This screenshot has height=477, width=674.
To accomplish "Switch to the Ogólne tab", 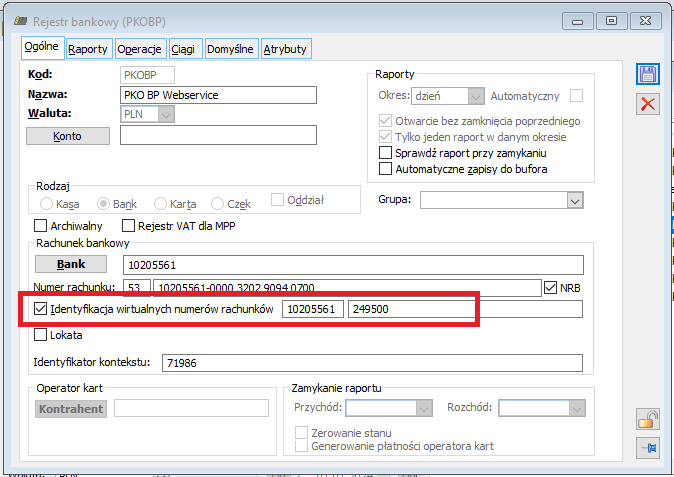I will pyautogui.click(x=42, y=47).
